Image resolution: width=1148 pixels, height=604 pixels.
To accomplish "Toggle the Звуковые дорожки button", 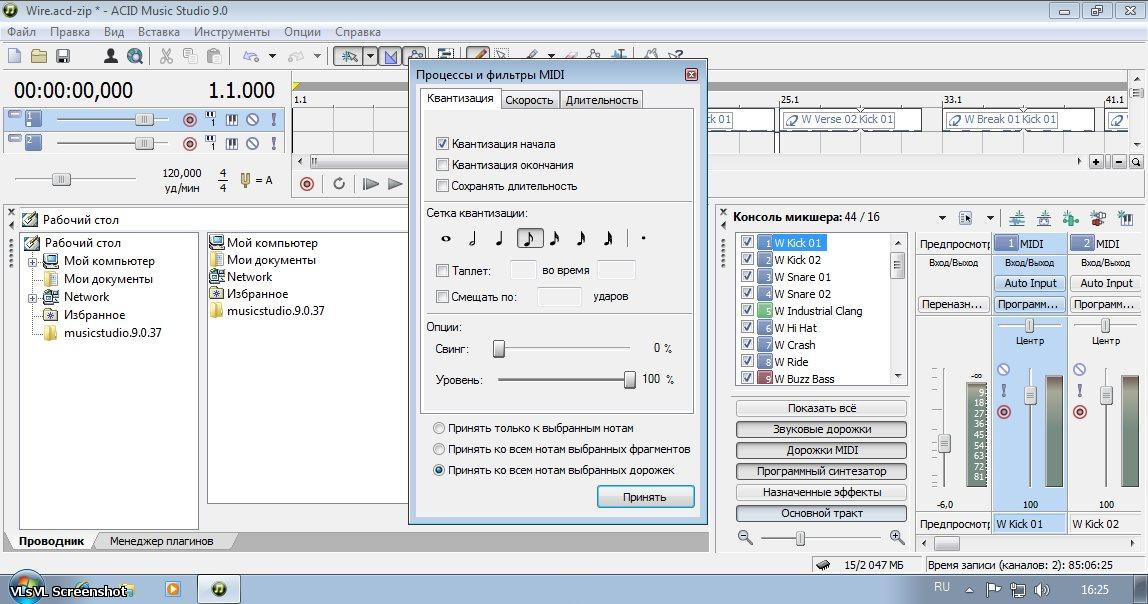I will (x=821, y=429).
